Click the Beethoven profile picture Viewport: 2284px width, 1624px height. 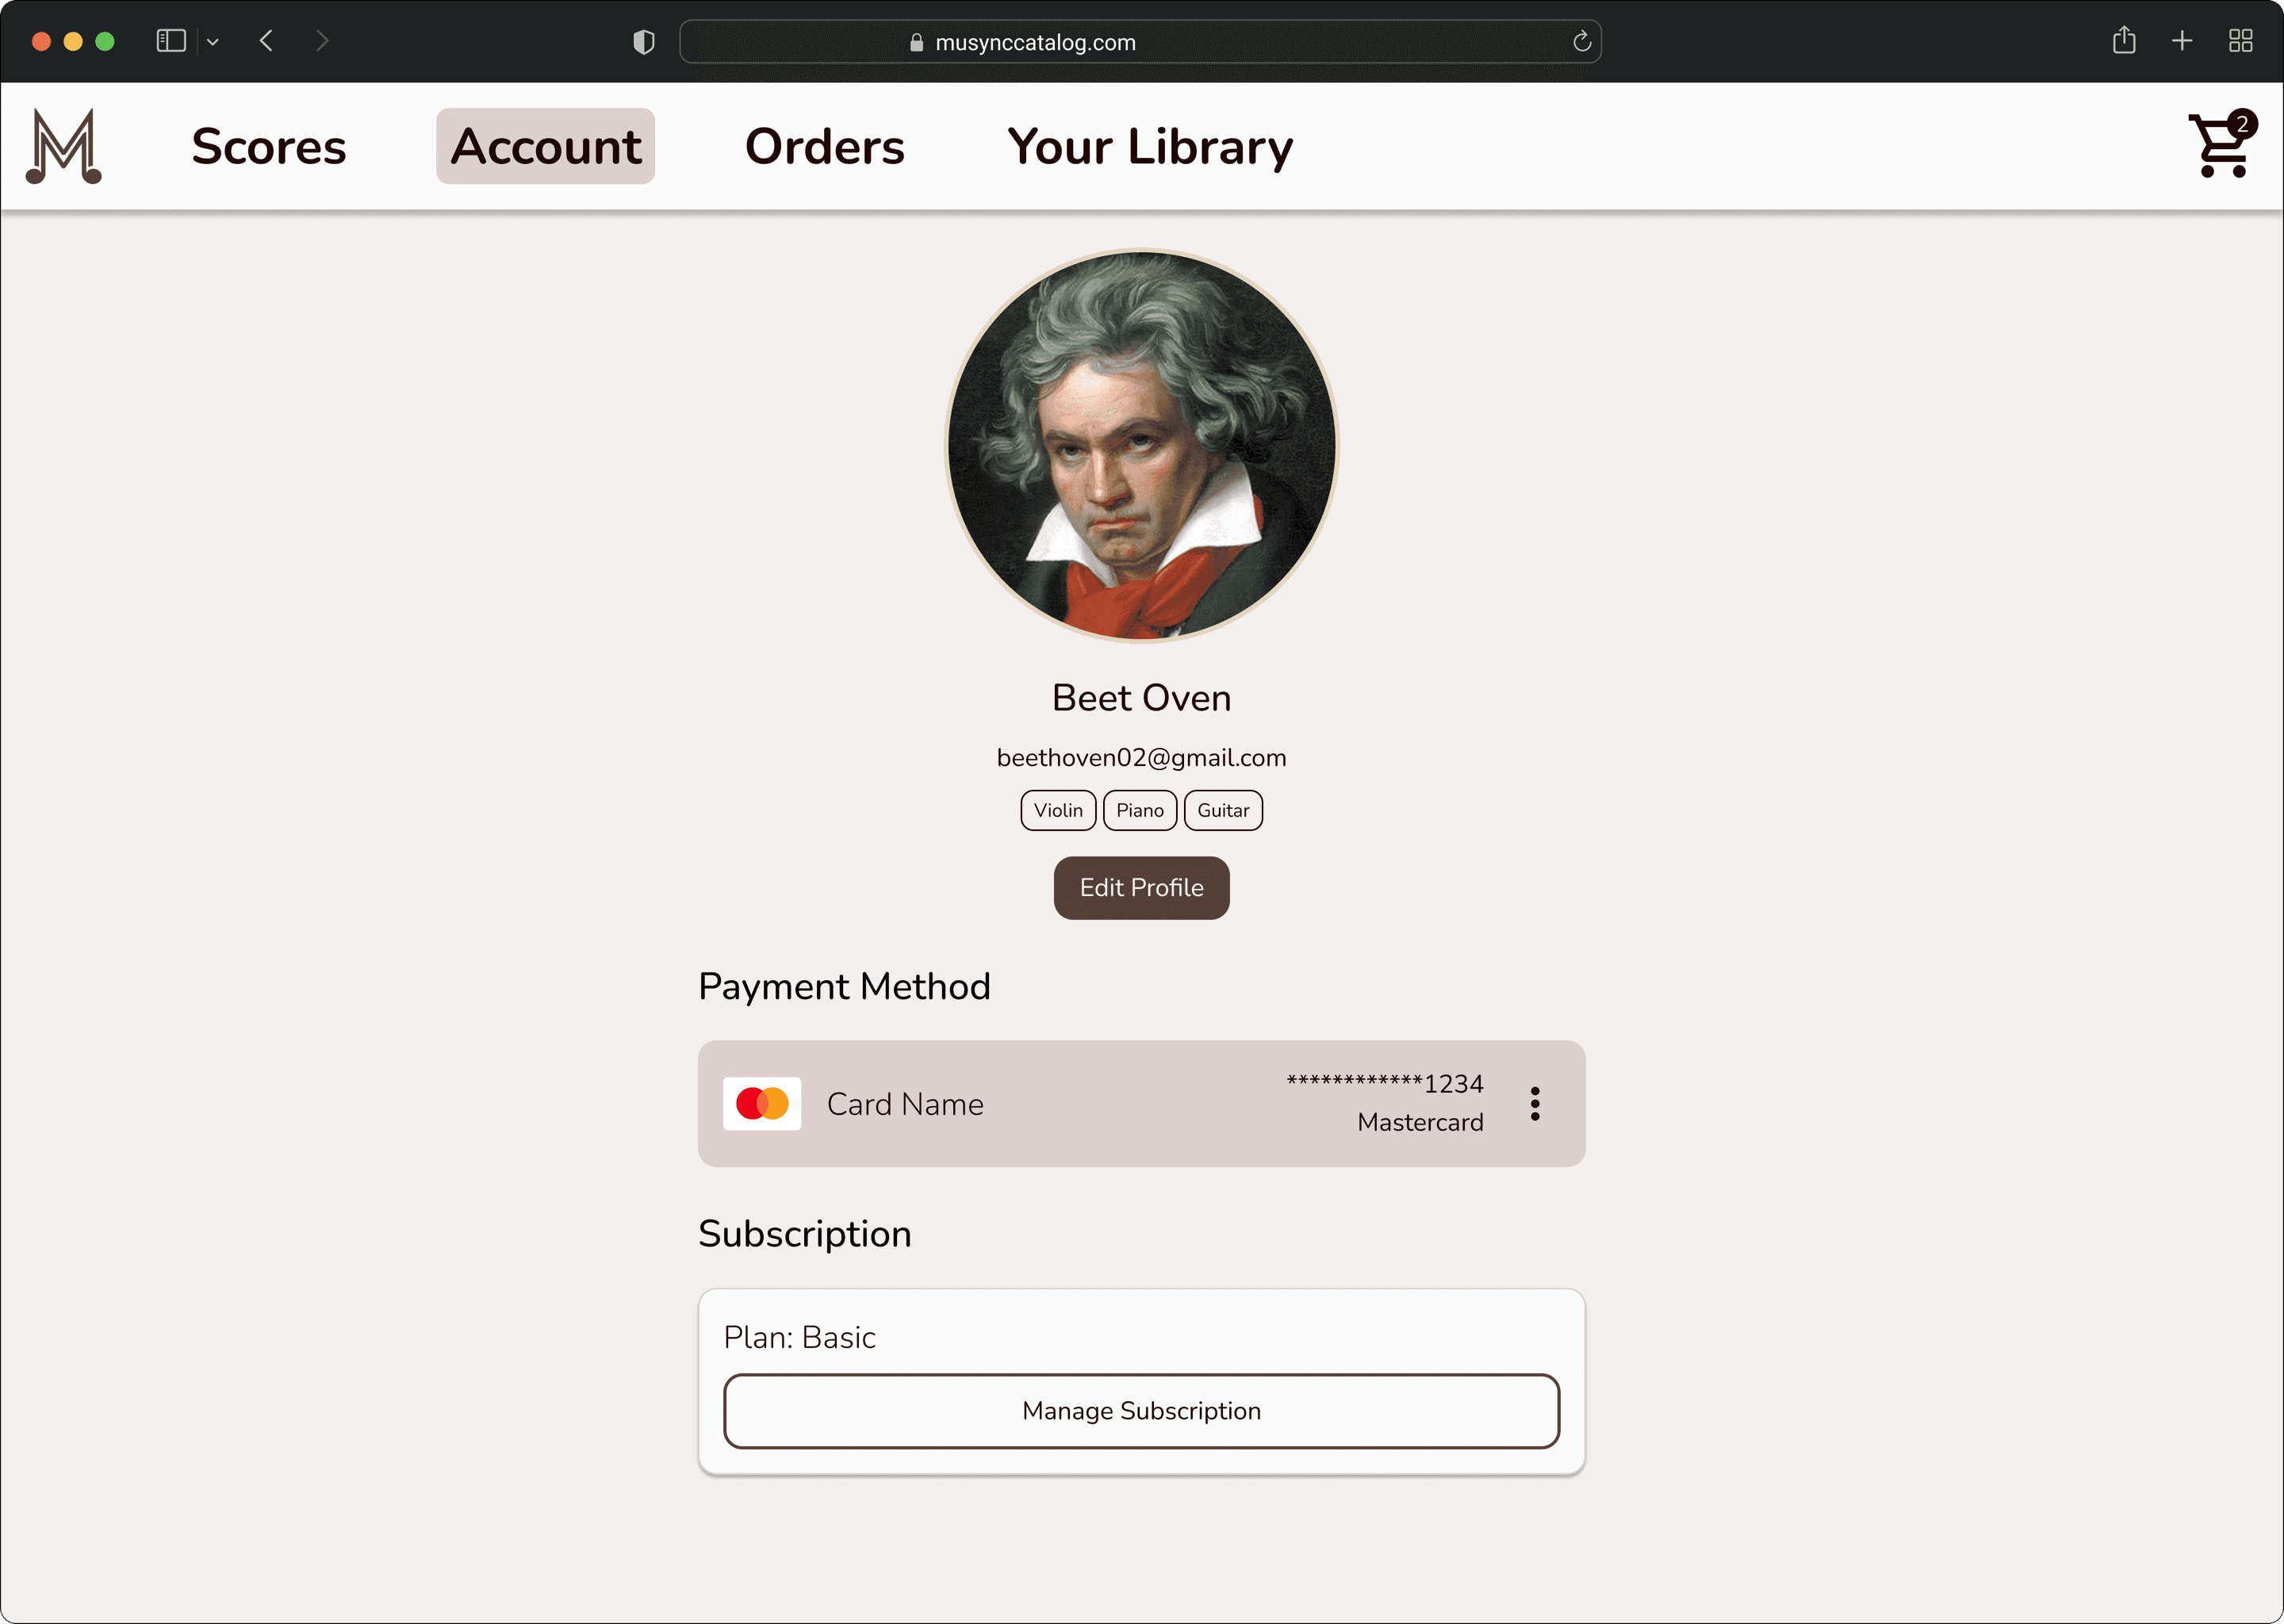[1141, 445]
